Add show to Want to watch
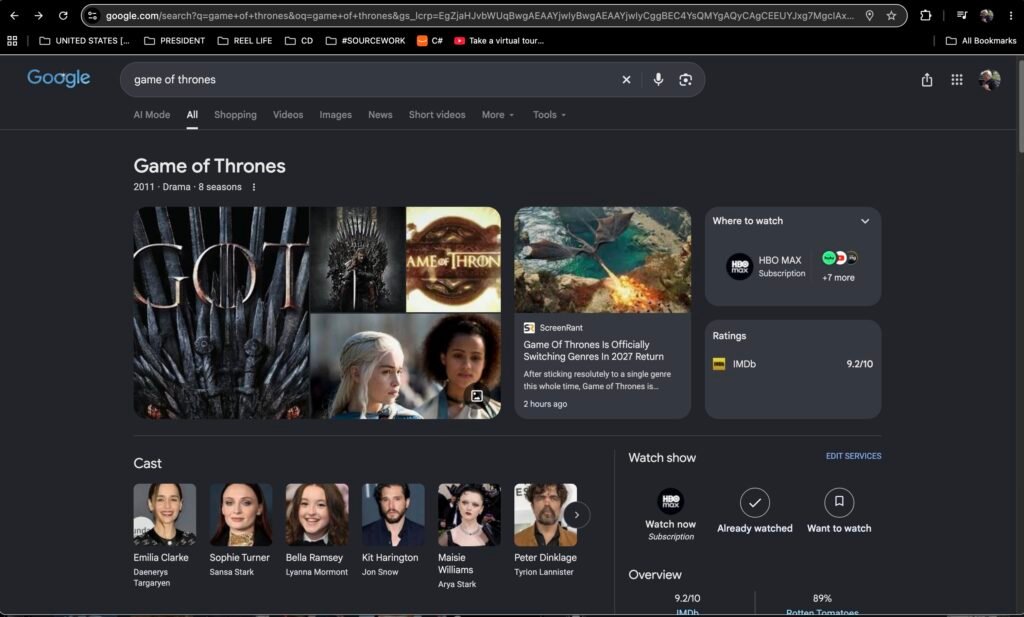The width and height of the screenshot is (1024, 617). coord(839,511)
